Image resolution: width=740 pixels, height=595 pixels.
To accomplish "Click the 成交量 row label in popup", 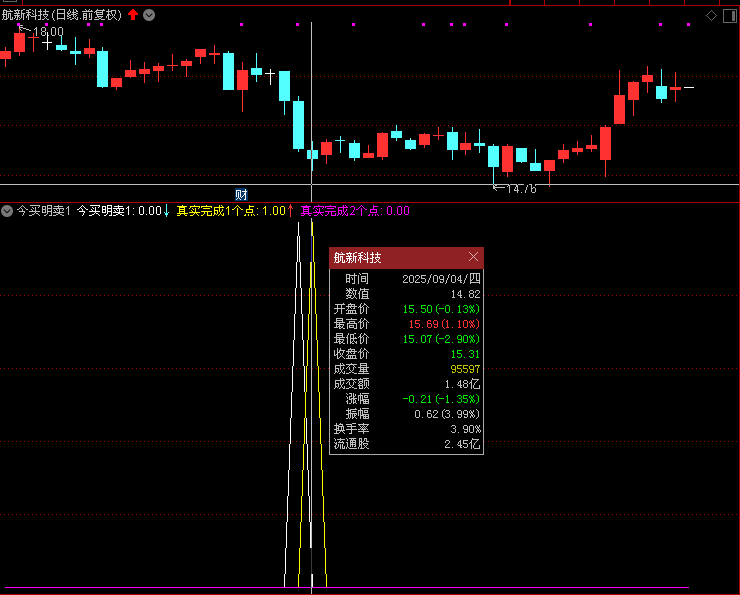I will [351, 369].
